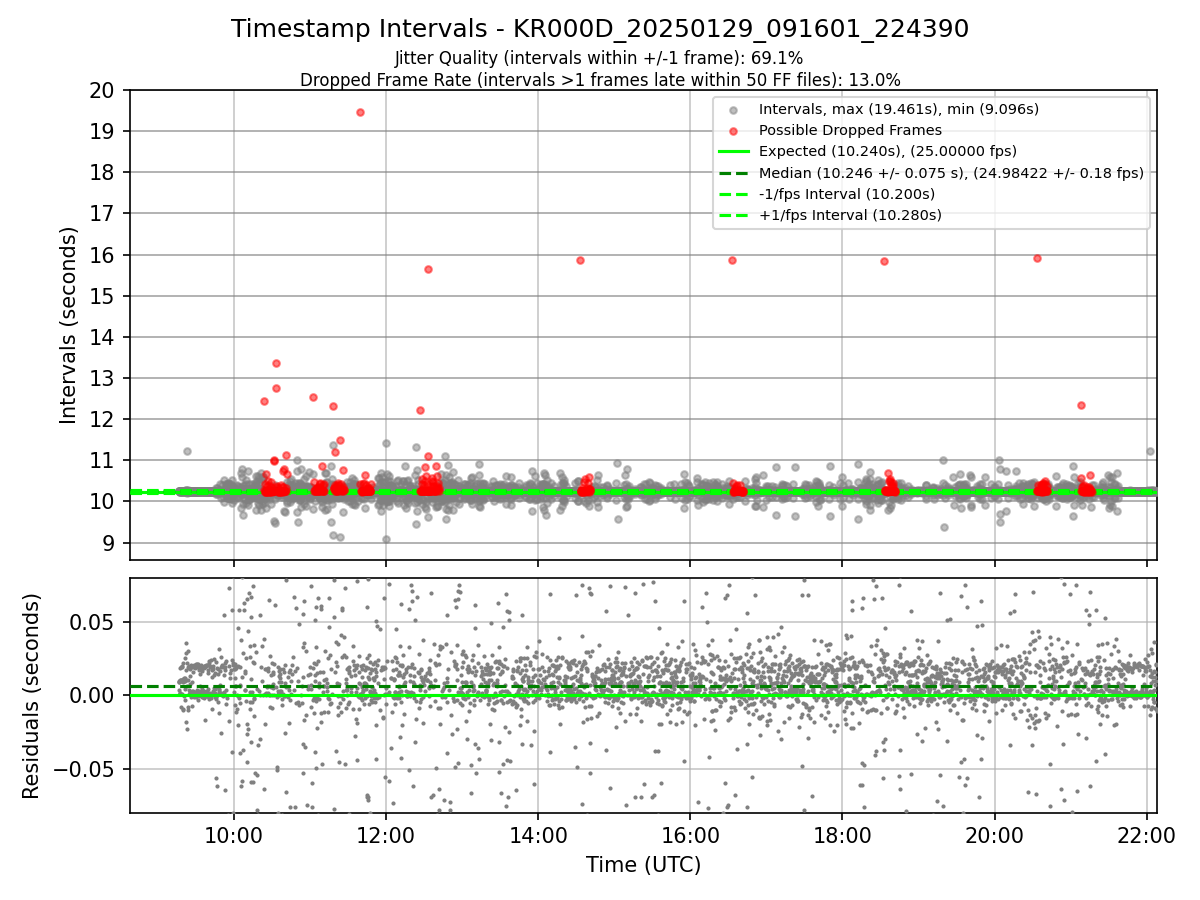The height and width of the screenshot is (900, 1200).
Task: Click legend entry '-1/fps Interval (10.200s)'
Action: pyautogui.click(x=847, y=193)
